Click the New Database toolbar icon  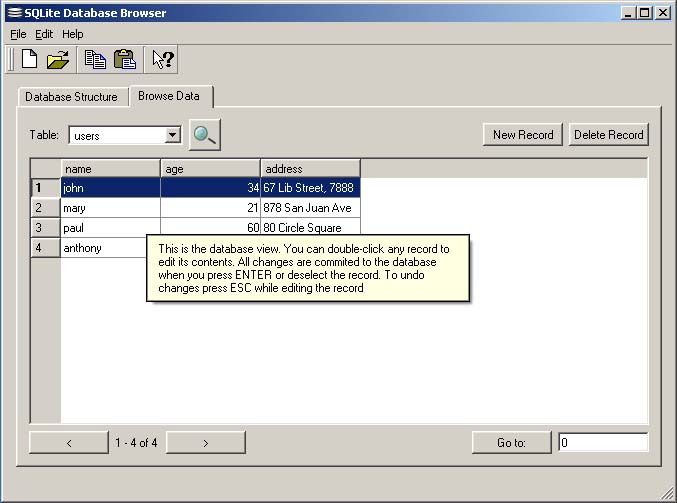29,59
